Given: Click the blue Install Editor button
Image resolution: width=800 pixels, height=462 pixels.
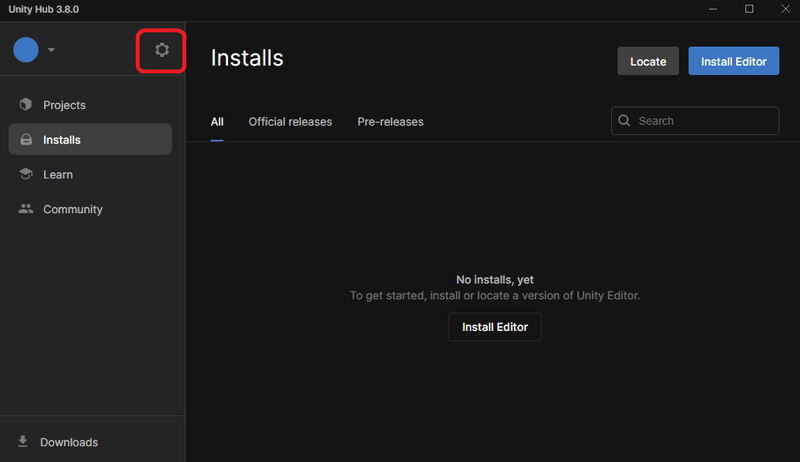Looking at the screenshot, I should click(734, 61).
